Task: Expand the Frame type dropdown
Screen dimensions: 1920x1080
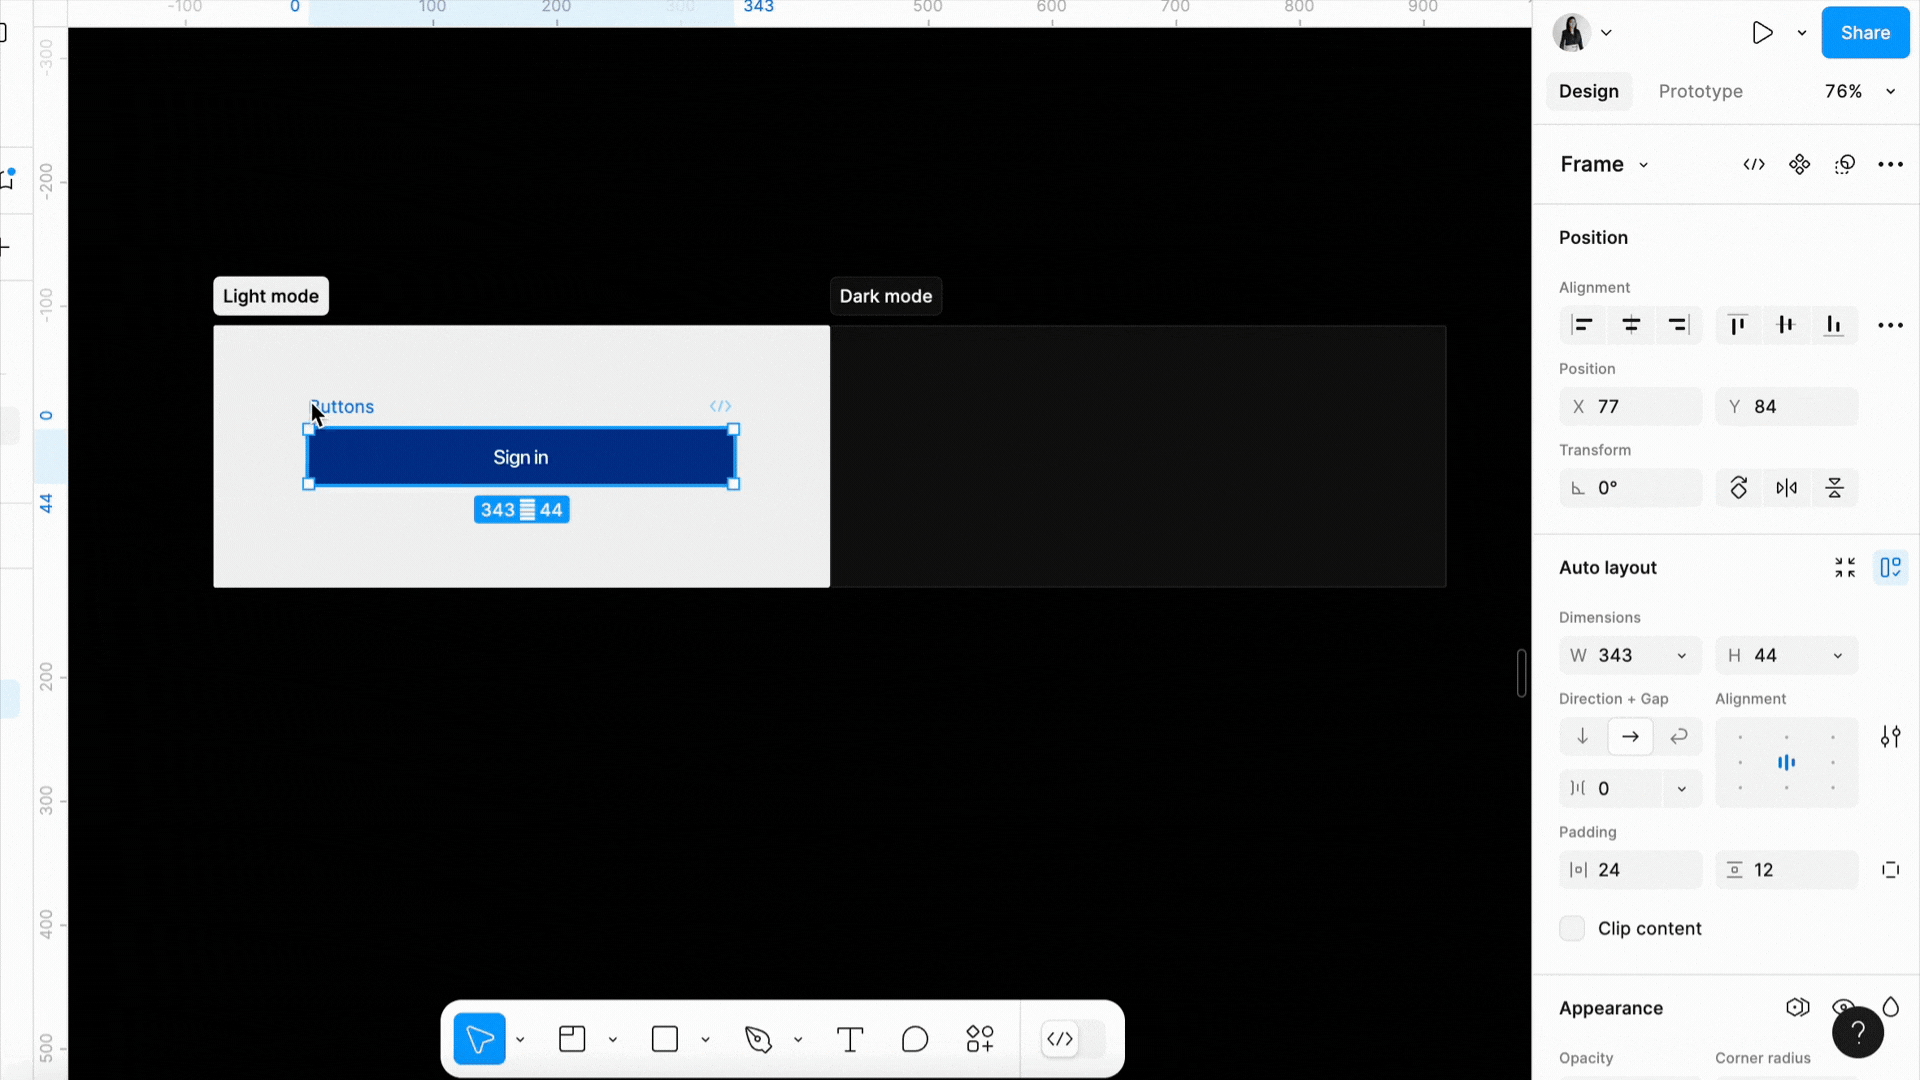Action: (1643, 164)
